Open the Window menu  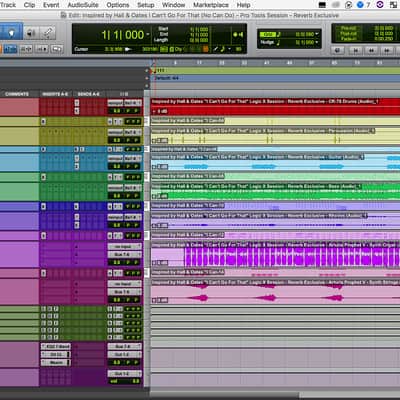pos(173,5)
